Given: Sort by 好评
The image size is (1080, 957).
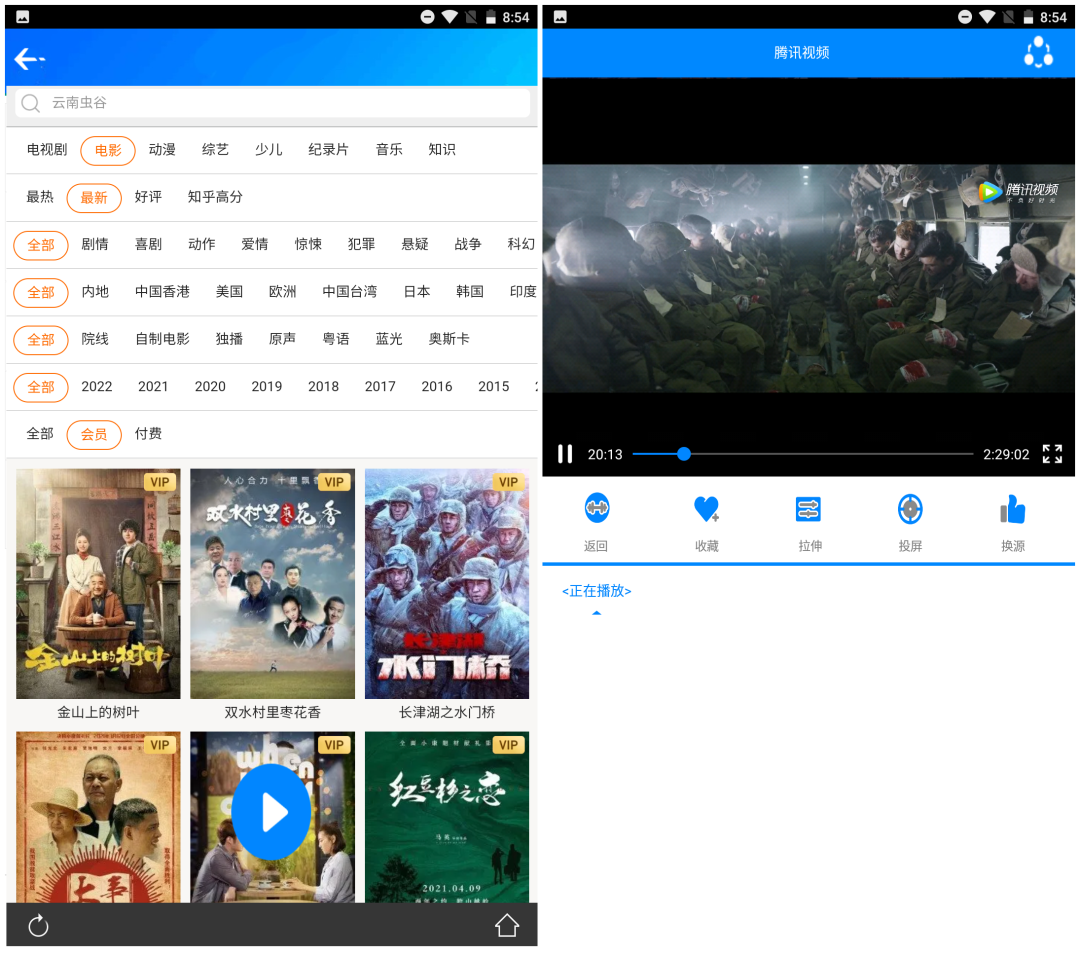Looking at the screenshot, I should click(148, 197).
